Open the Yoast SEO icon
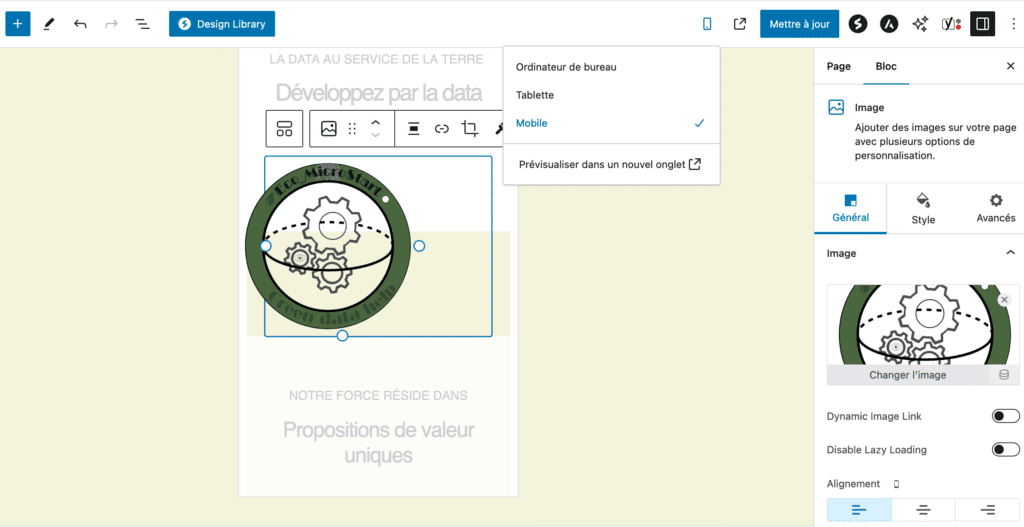This screenshot has width=1024, height=527. coord(951,23)
